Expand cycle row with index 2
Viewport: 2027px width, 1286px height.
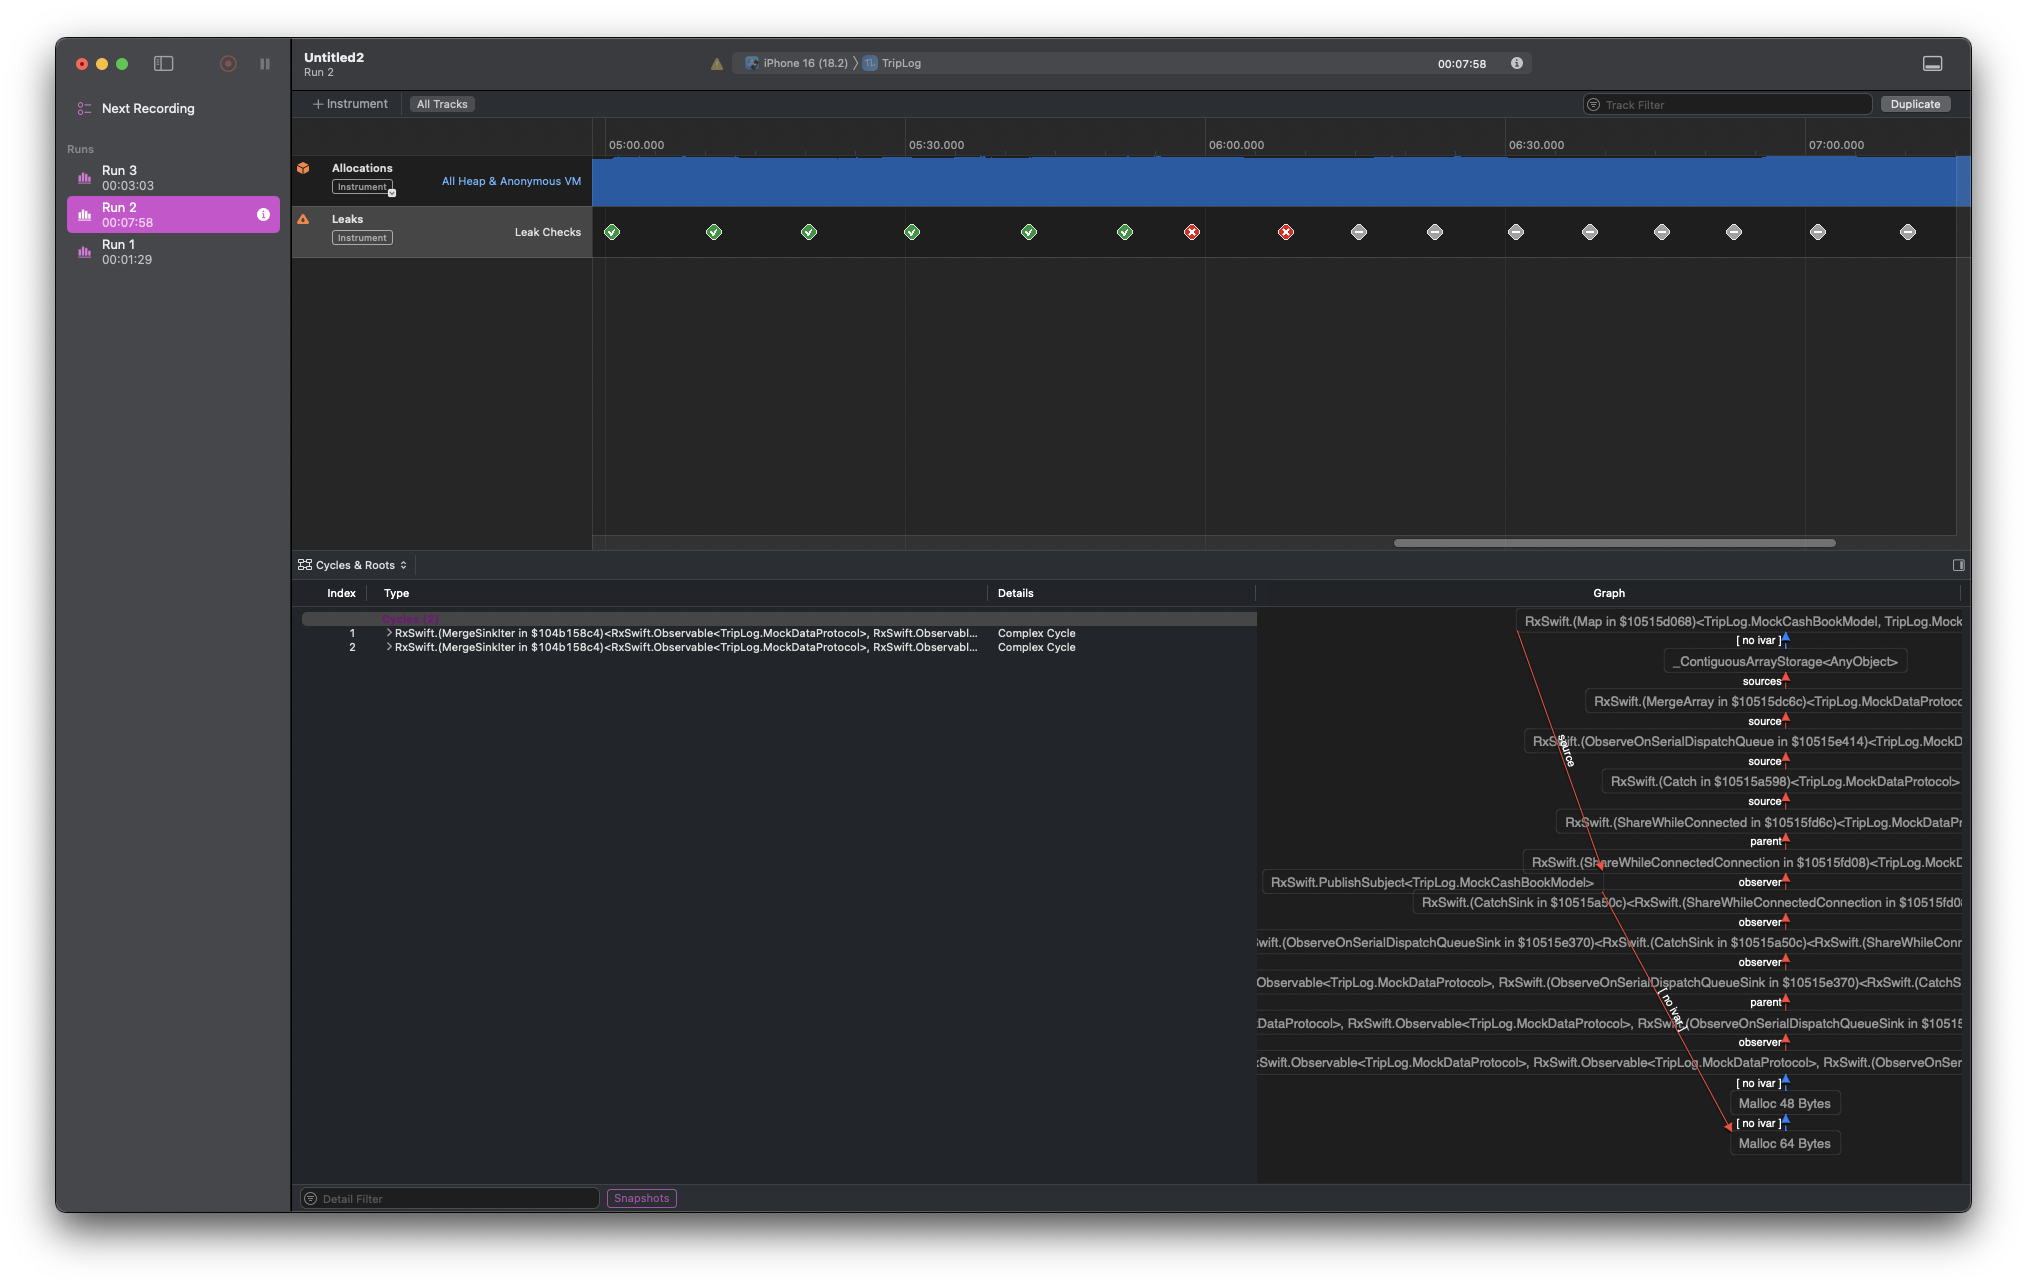point(388,647)
